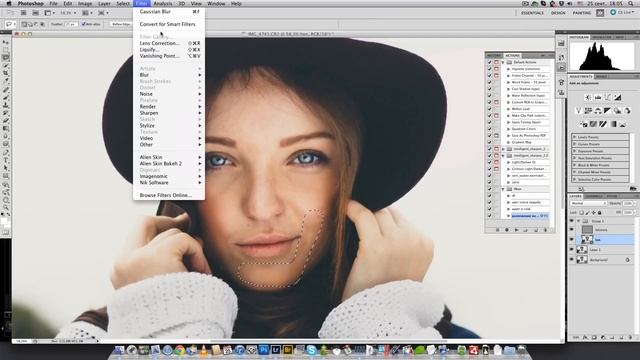The image size is (640, 360).
Task: Hide Group 1 via its eye icon
Action: click(x=571, y=221)
